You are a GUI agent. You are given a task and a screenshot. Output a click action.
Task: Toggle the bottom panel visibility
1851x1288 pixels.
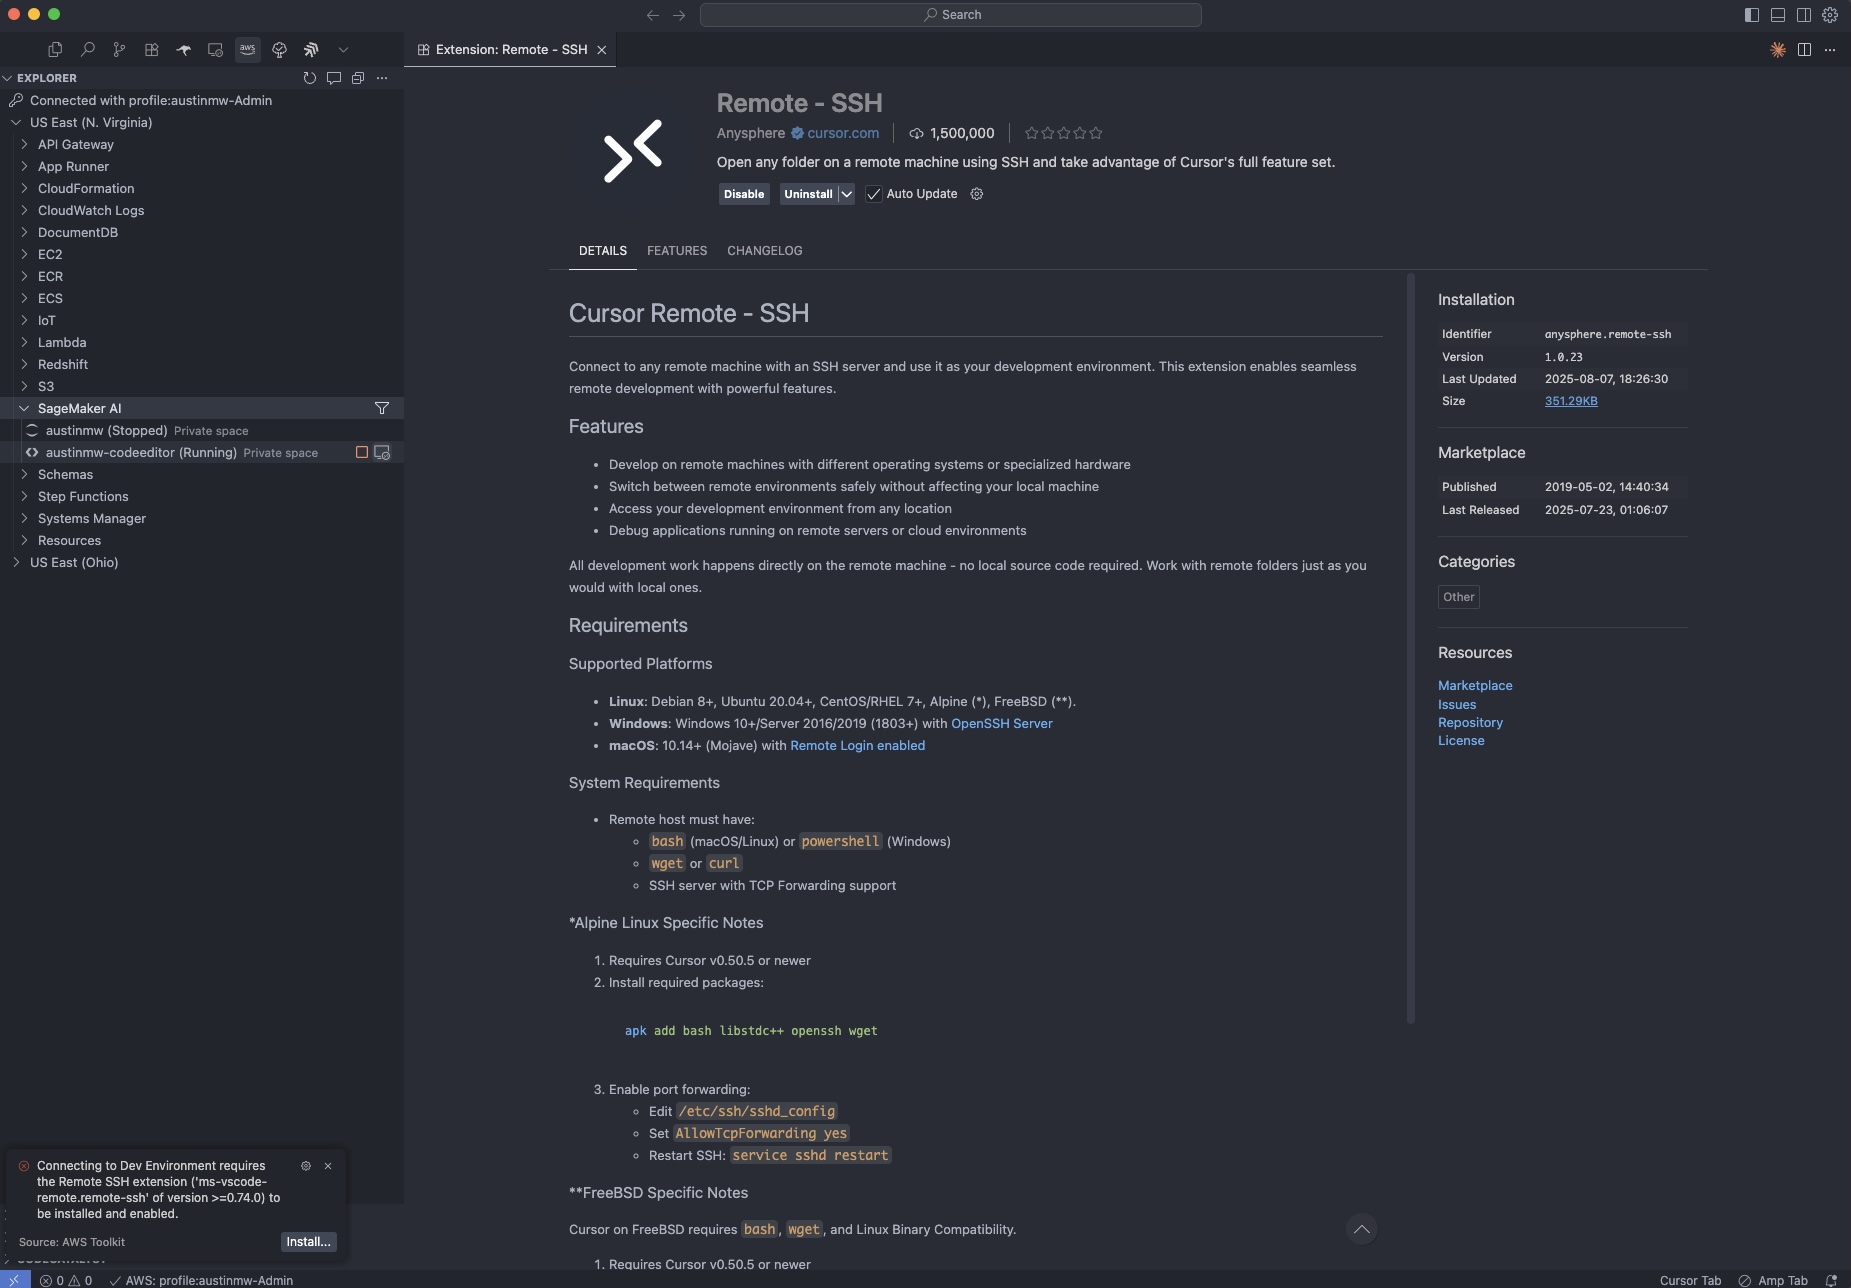tap(1778, 15)
